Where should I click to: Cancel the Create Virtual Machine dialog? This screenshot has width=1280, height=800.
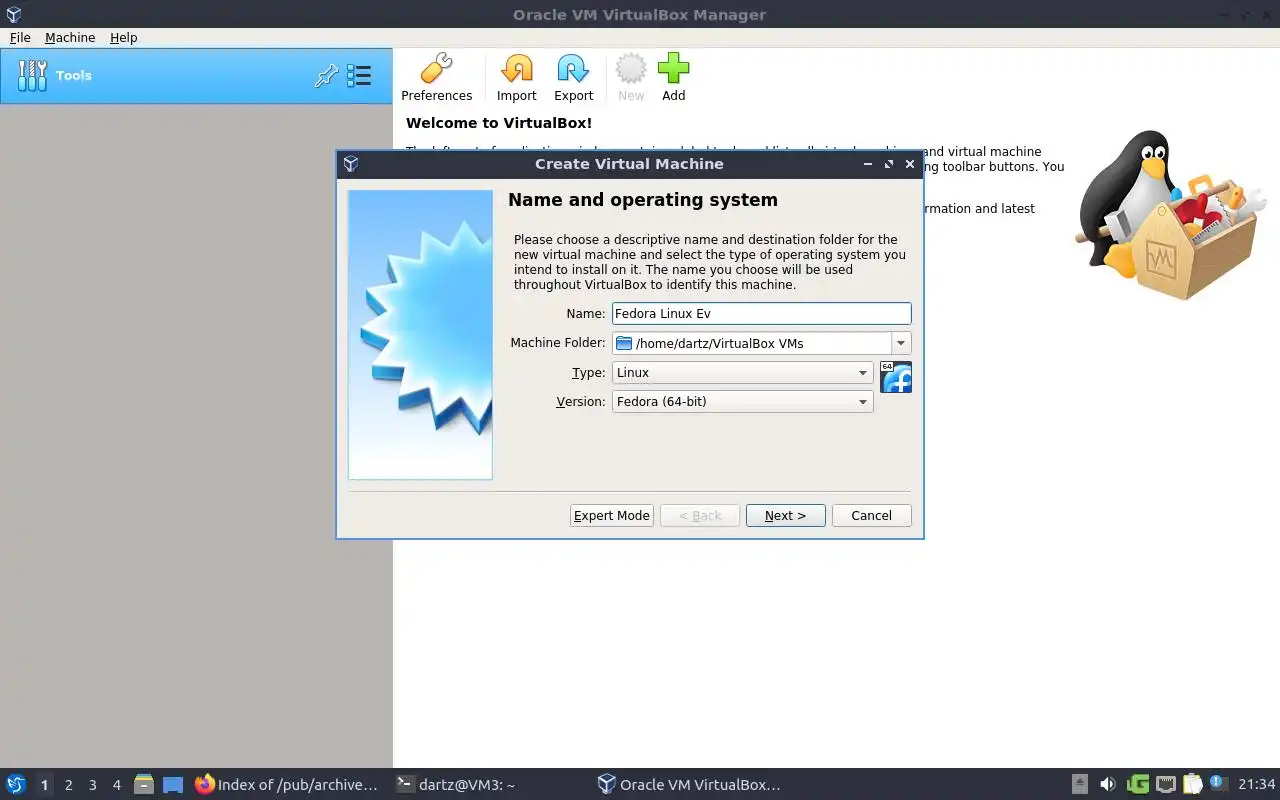click(871, 516)
